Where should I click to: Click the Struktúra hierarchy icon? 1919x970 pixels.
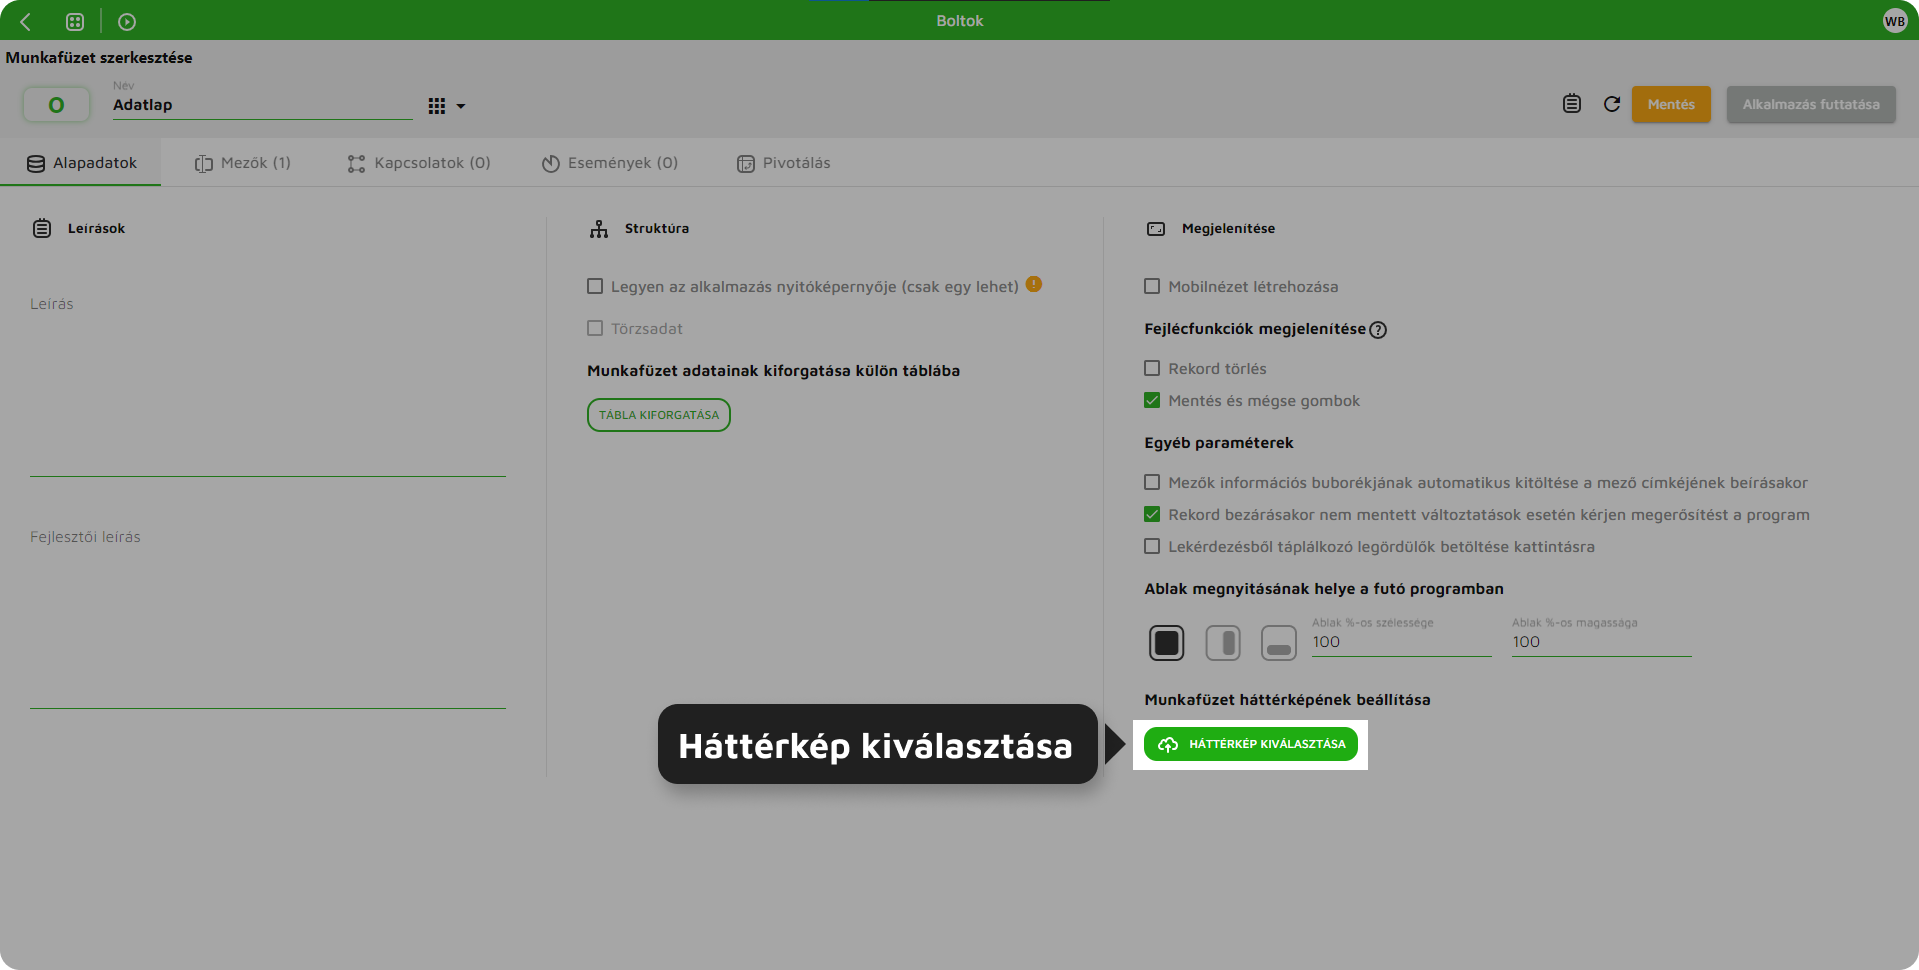[x=599, y=229]
